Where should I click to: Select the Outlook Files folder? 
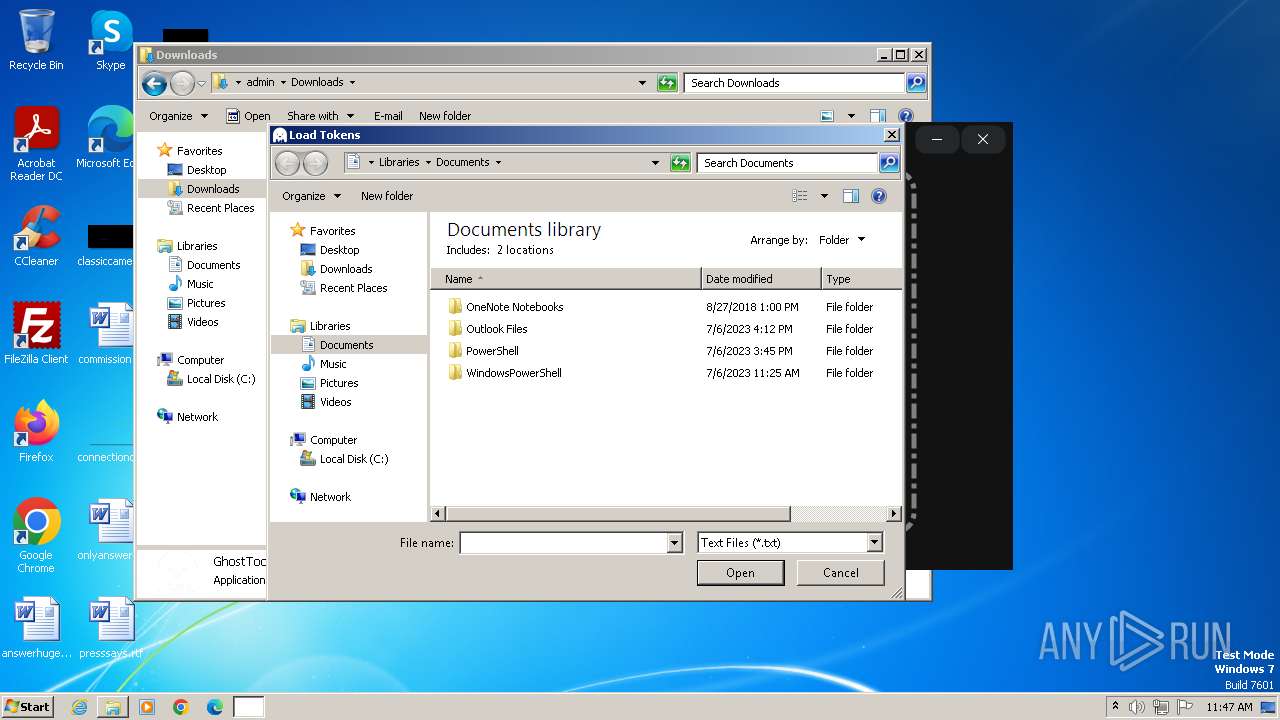tap(487, 329)
